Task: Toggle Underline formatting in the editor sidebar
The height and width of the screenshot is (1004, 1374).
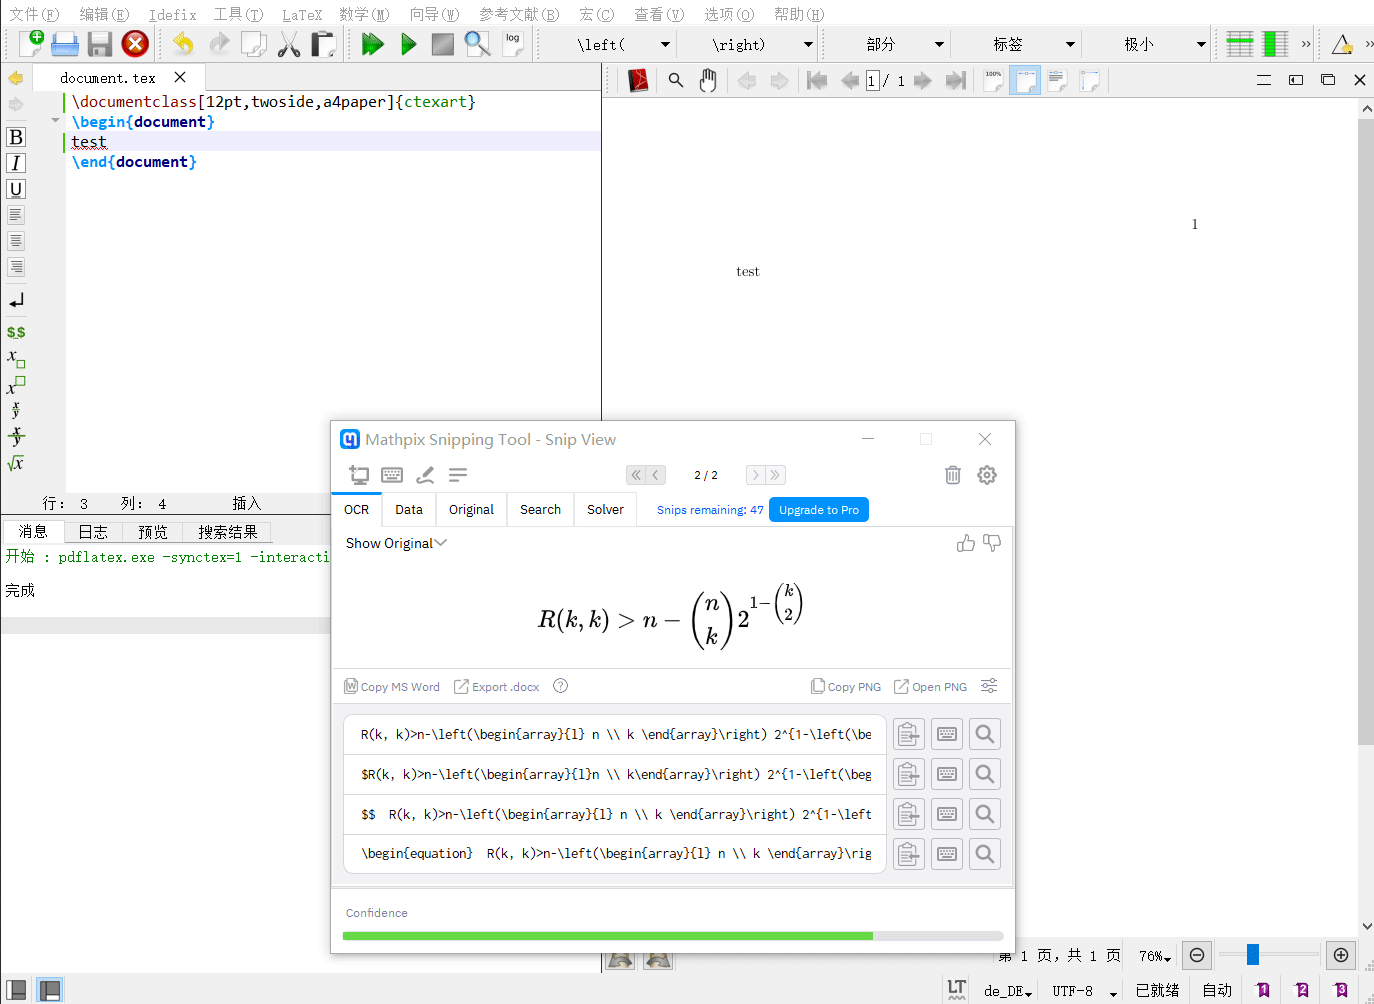Action: pos(16,189)
